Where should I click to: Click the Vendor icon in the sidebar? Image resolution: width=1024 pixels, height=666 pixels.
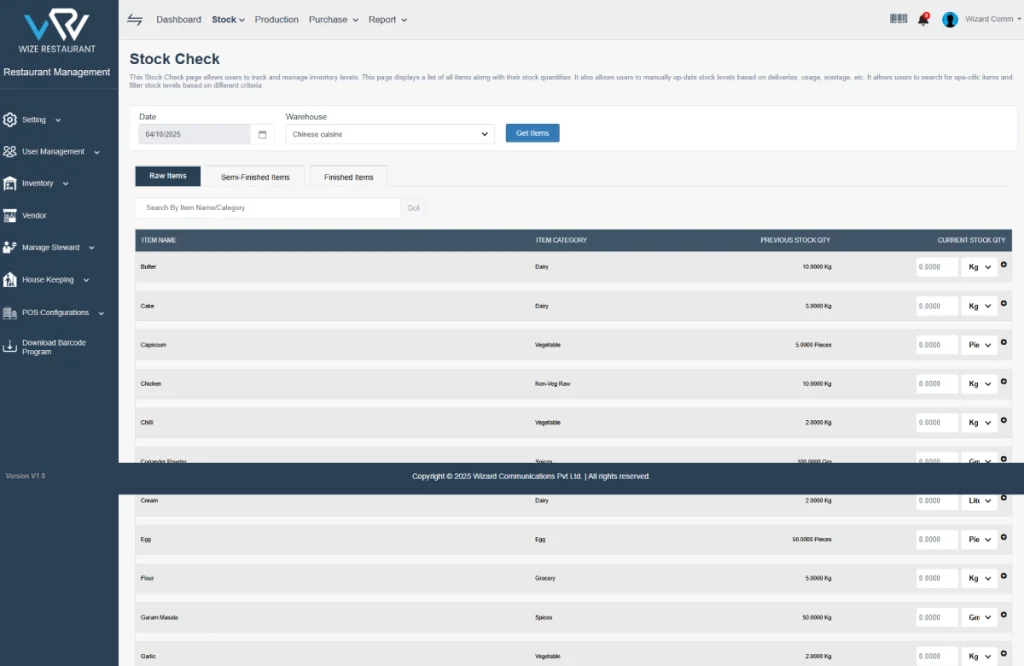tap(10, 215)
